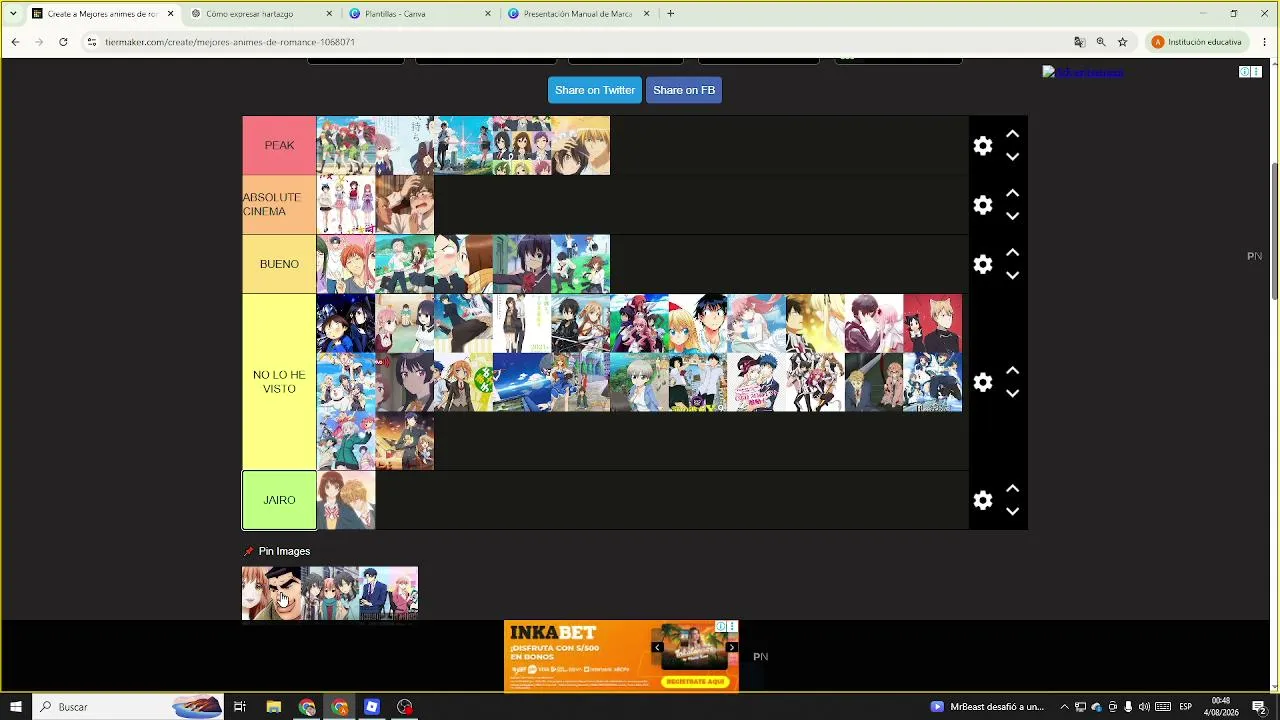Click the Share on Twitter button

pyautogui.click(x=595, y=90)
